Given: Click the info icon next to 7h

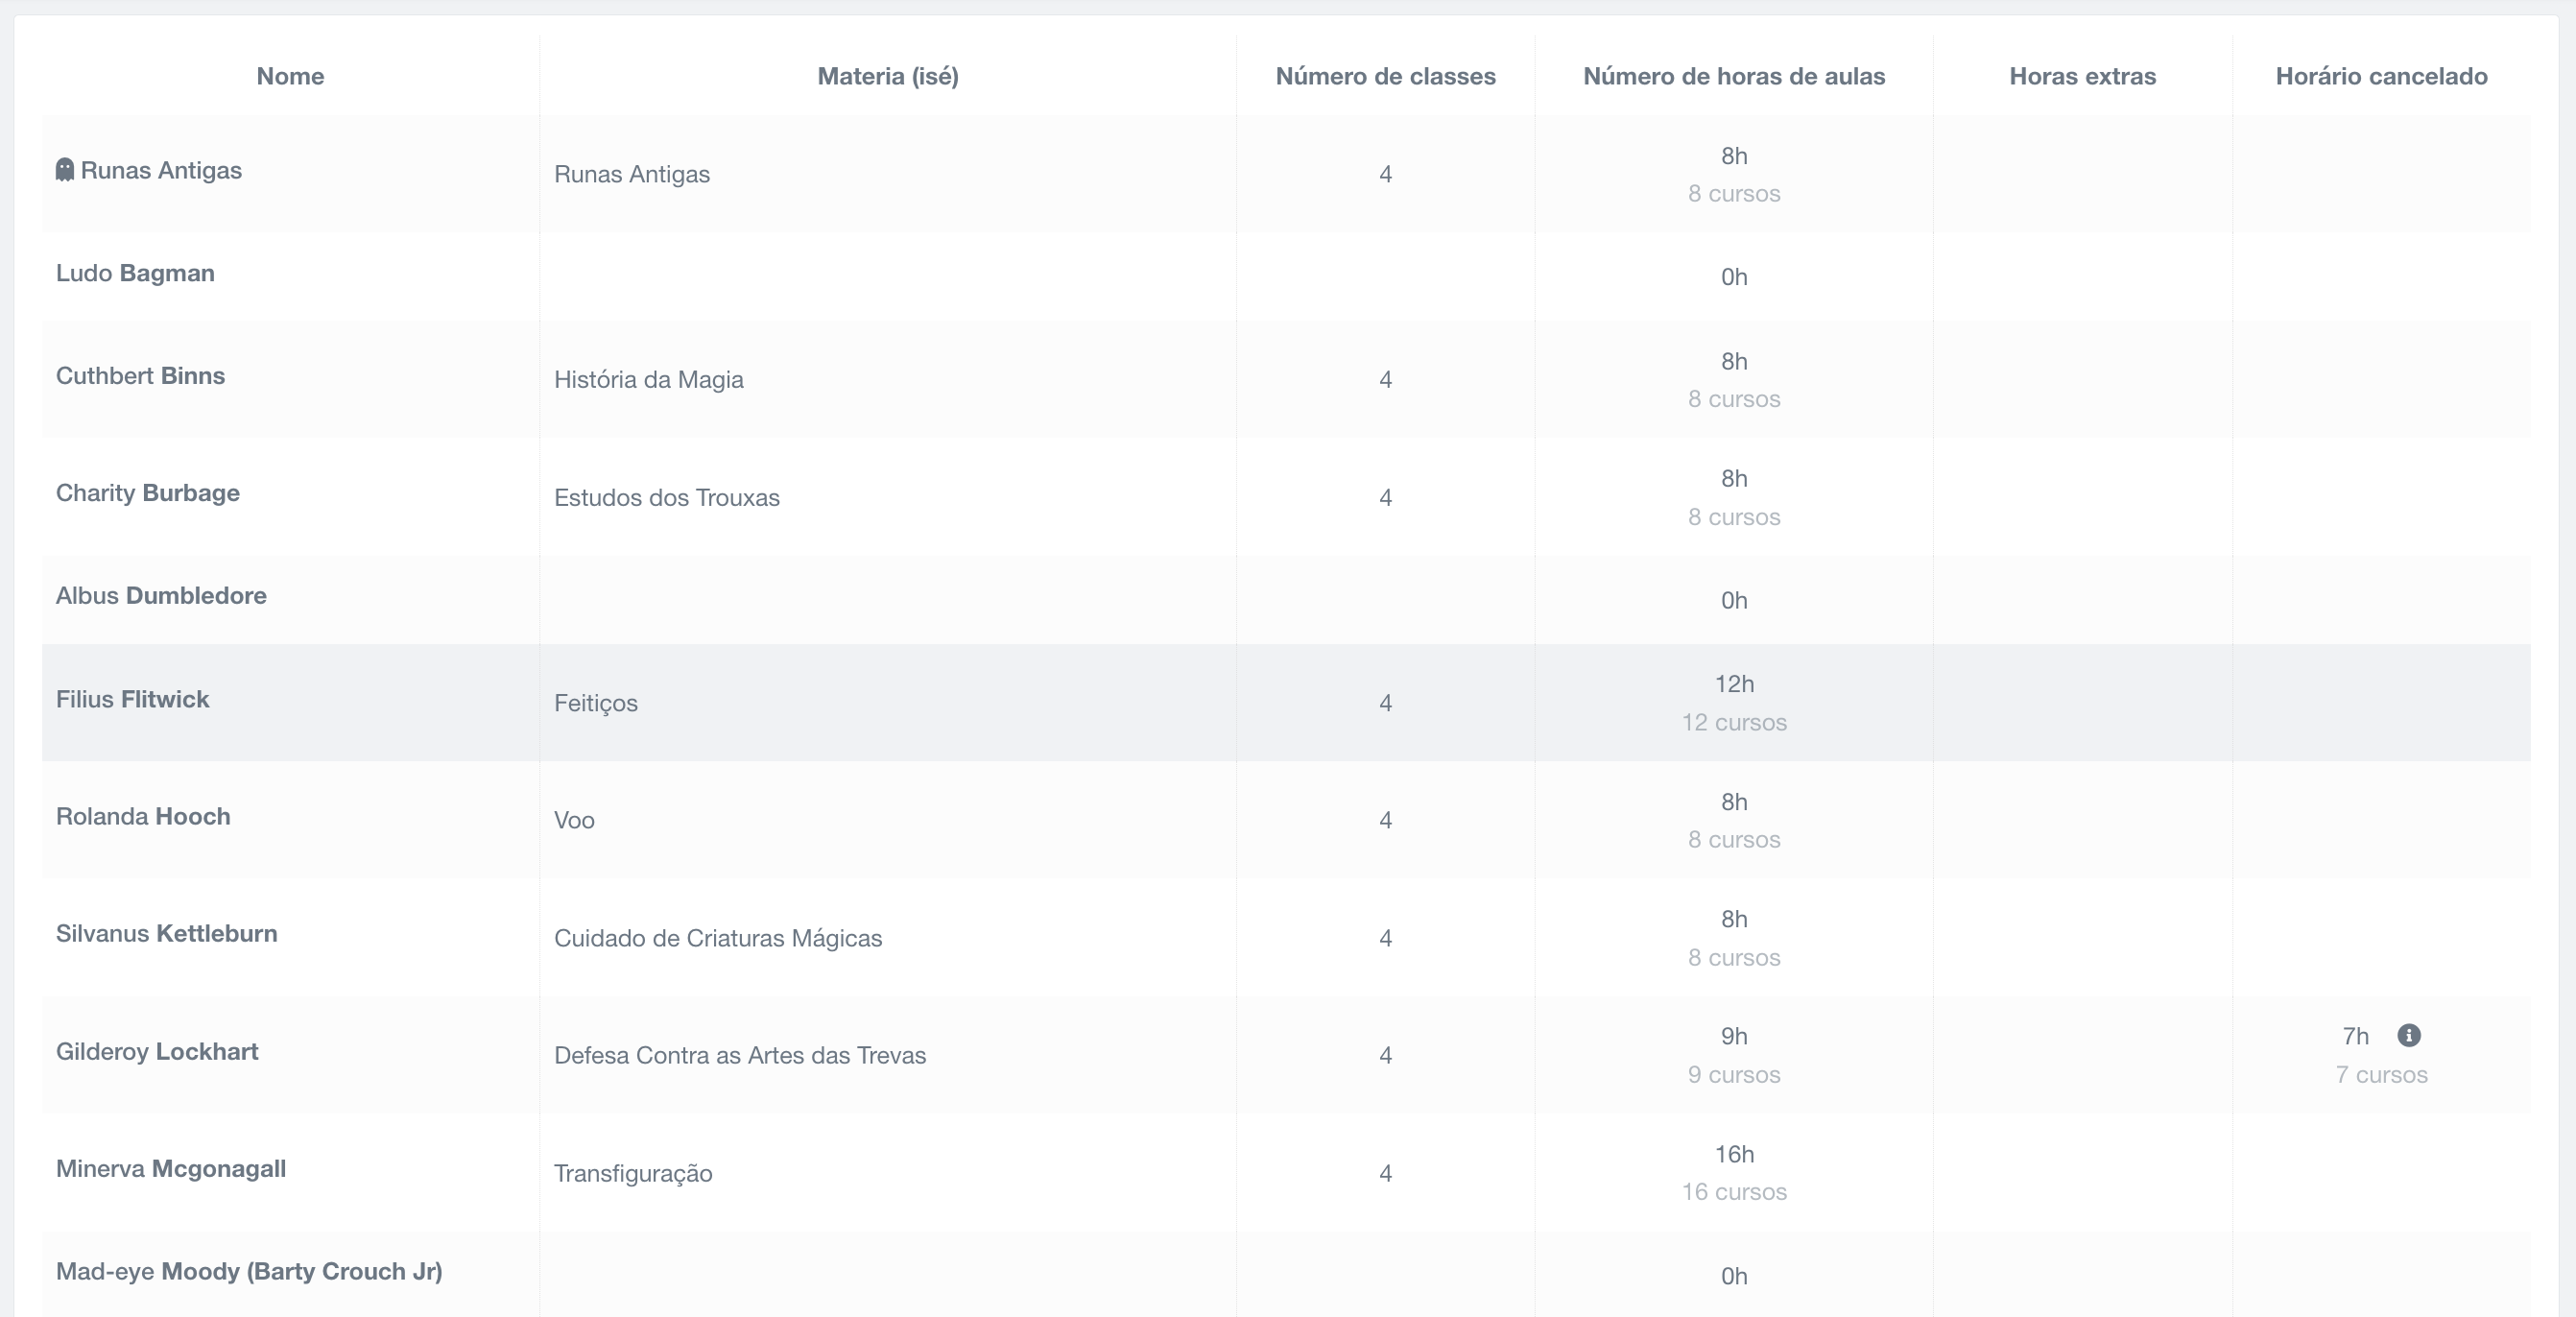Looking at the screenshot, I should tap(2409, 1035).
